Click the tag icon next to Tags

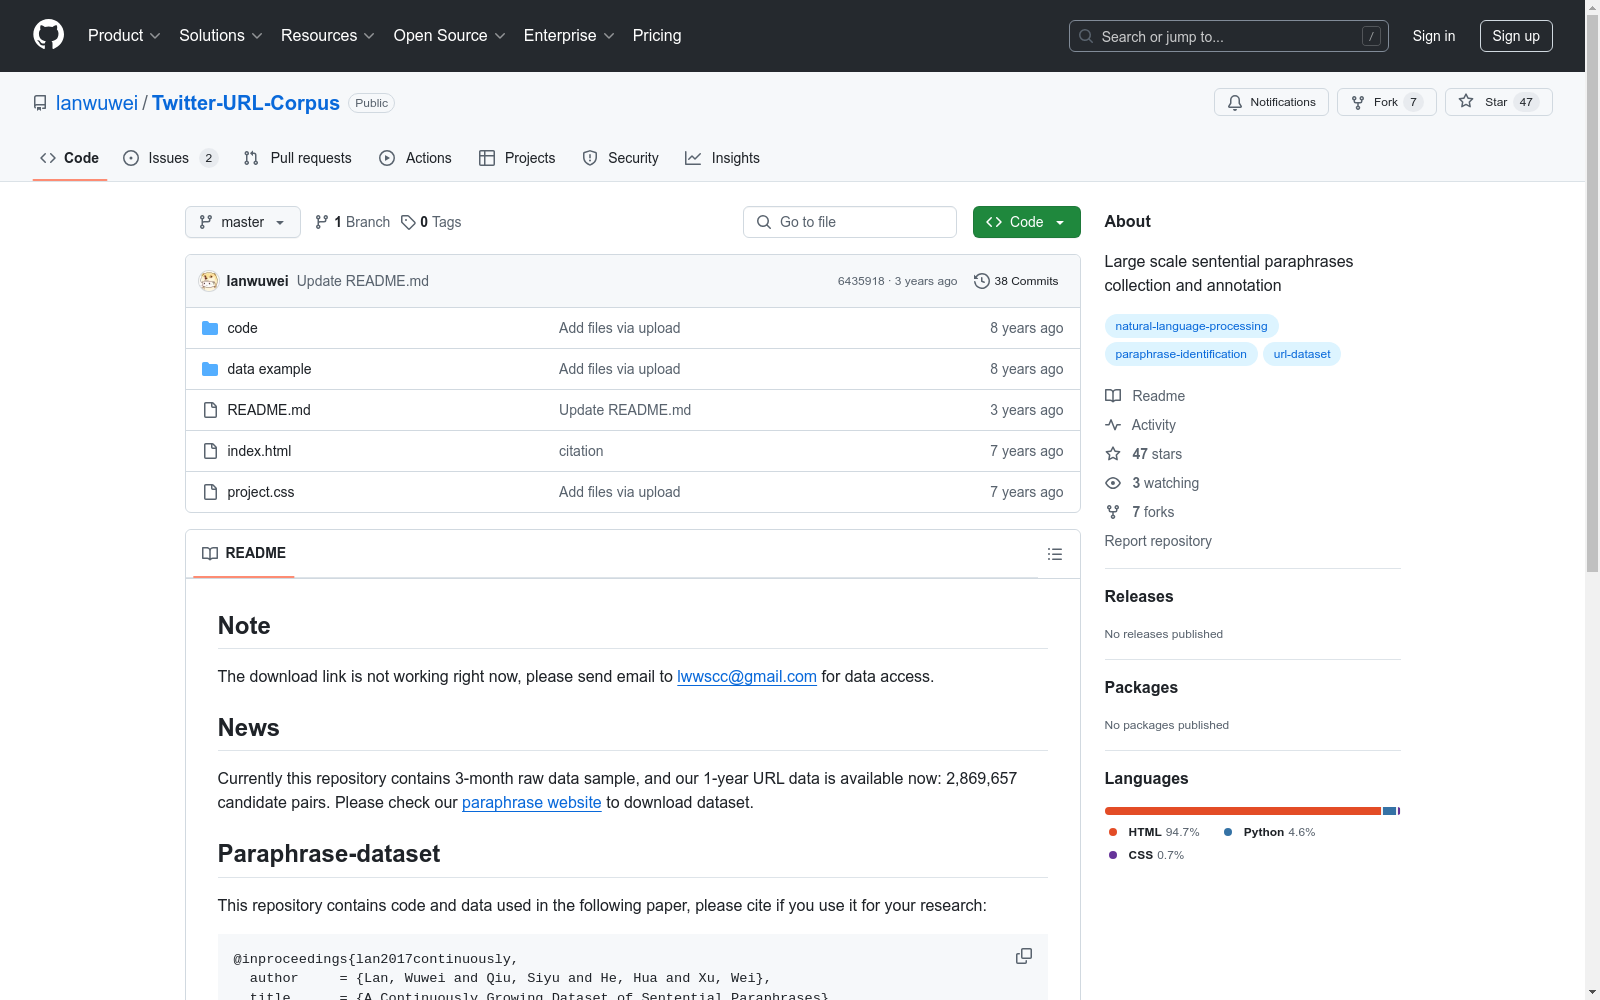point(408,222)
